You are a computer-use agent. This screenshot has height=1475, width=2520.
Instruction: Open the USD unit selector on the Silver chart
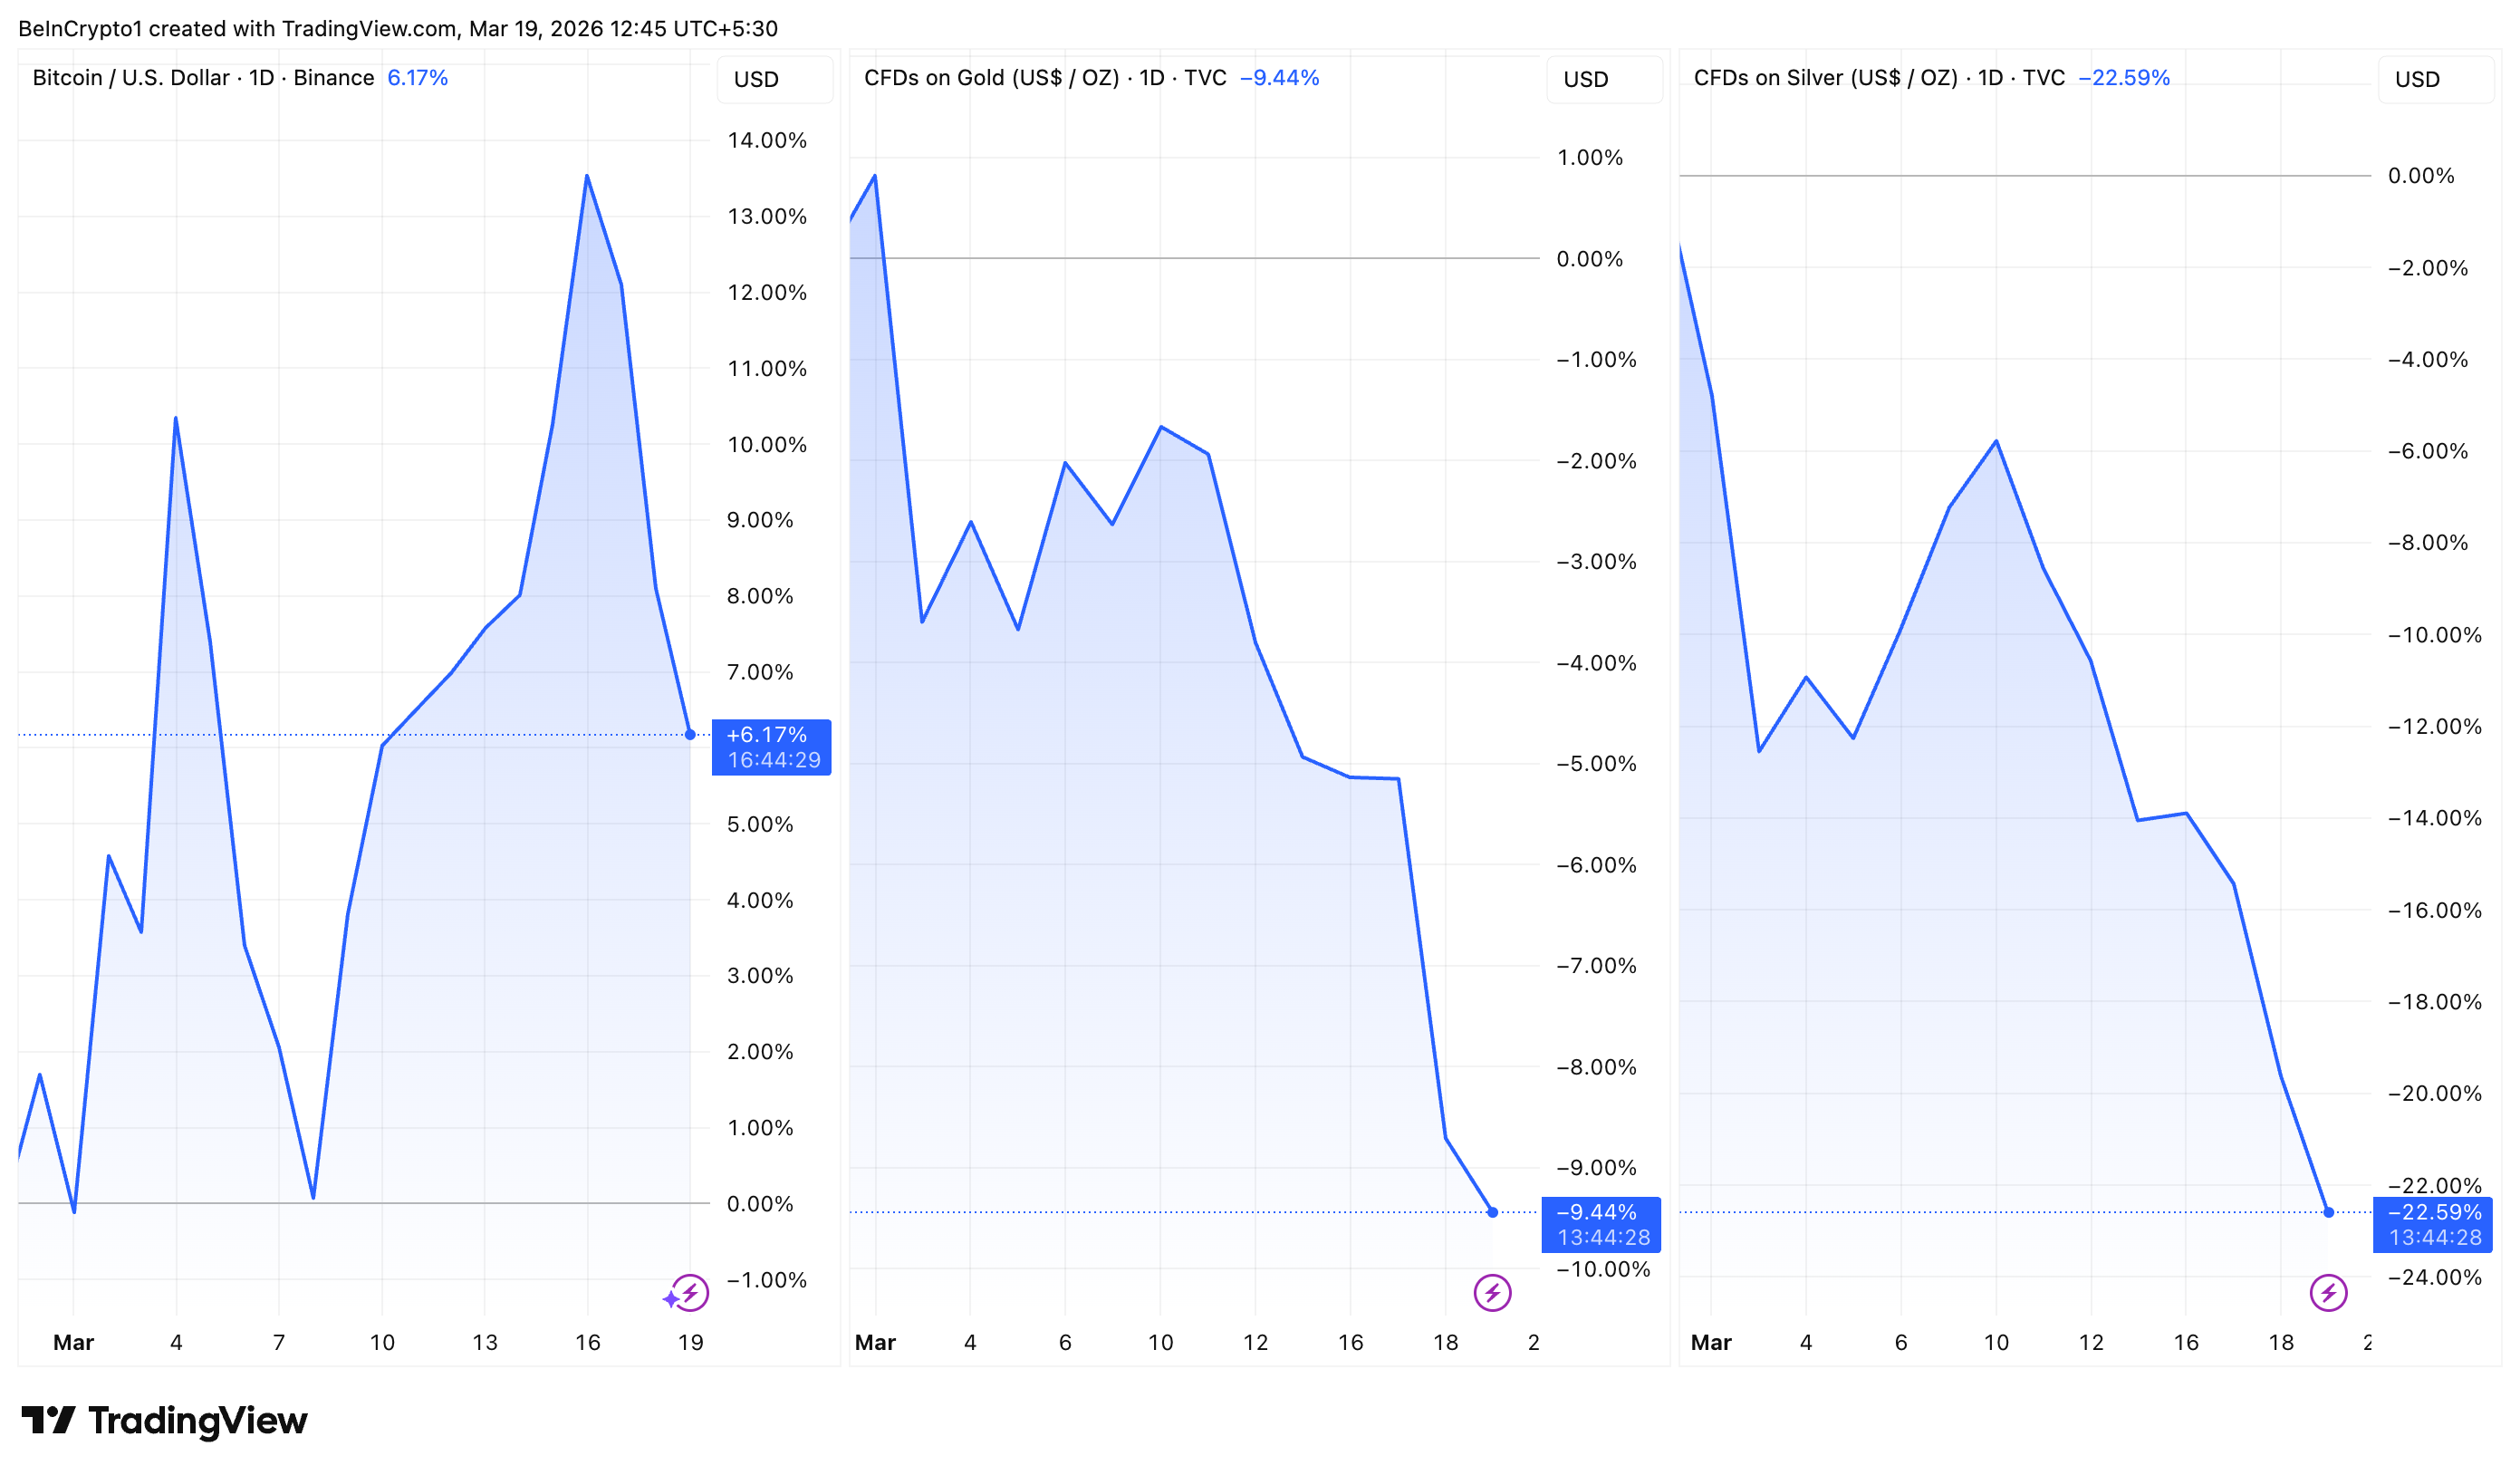tap(2435, 79)
